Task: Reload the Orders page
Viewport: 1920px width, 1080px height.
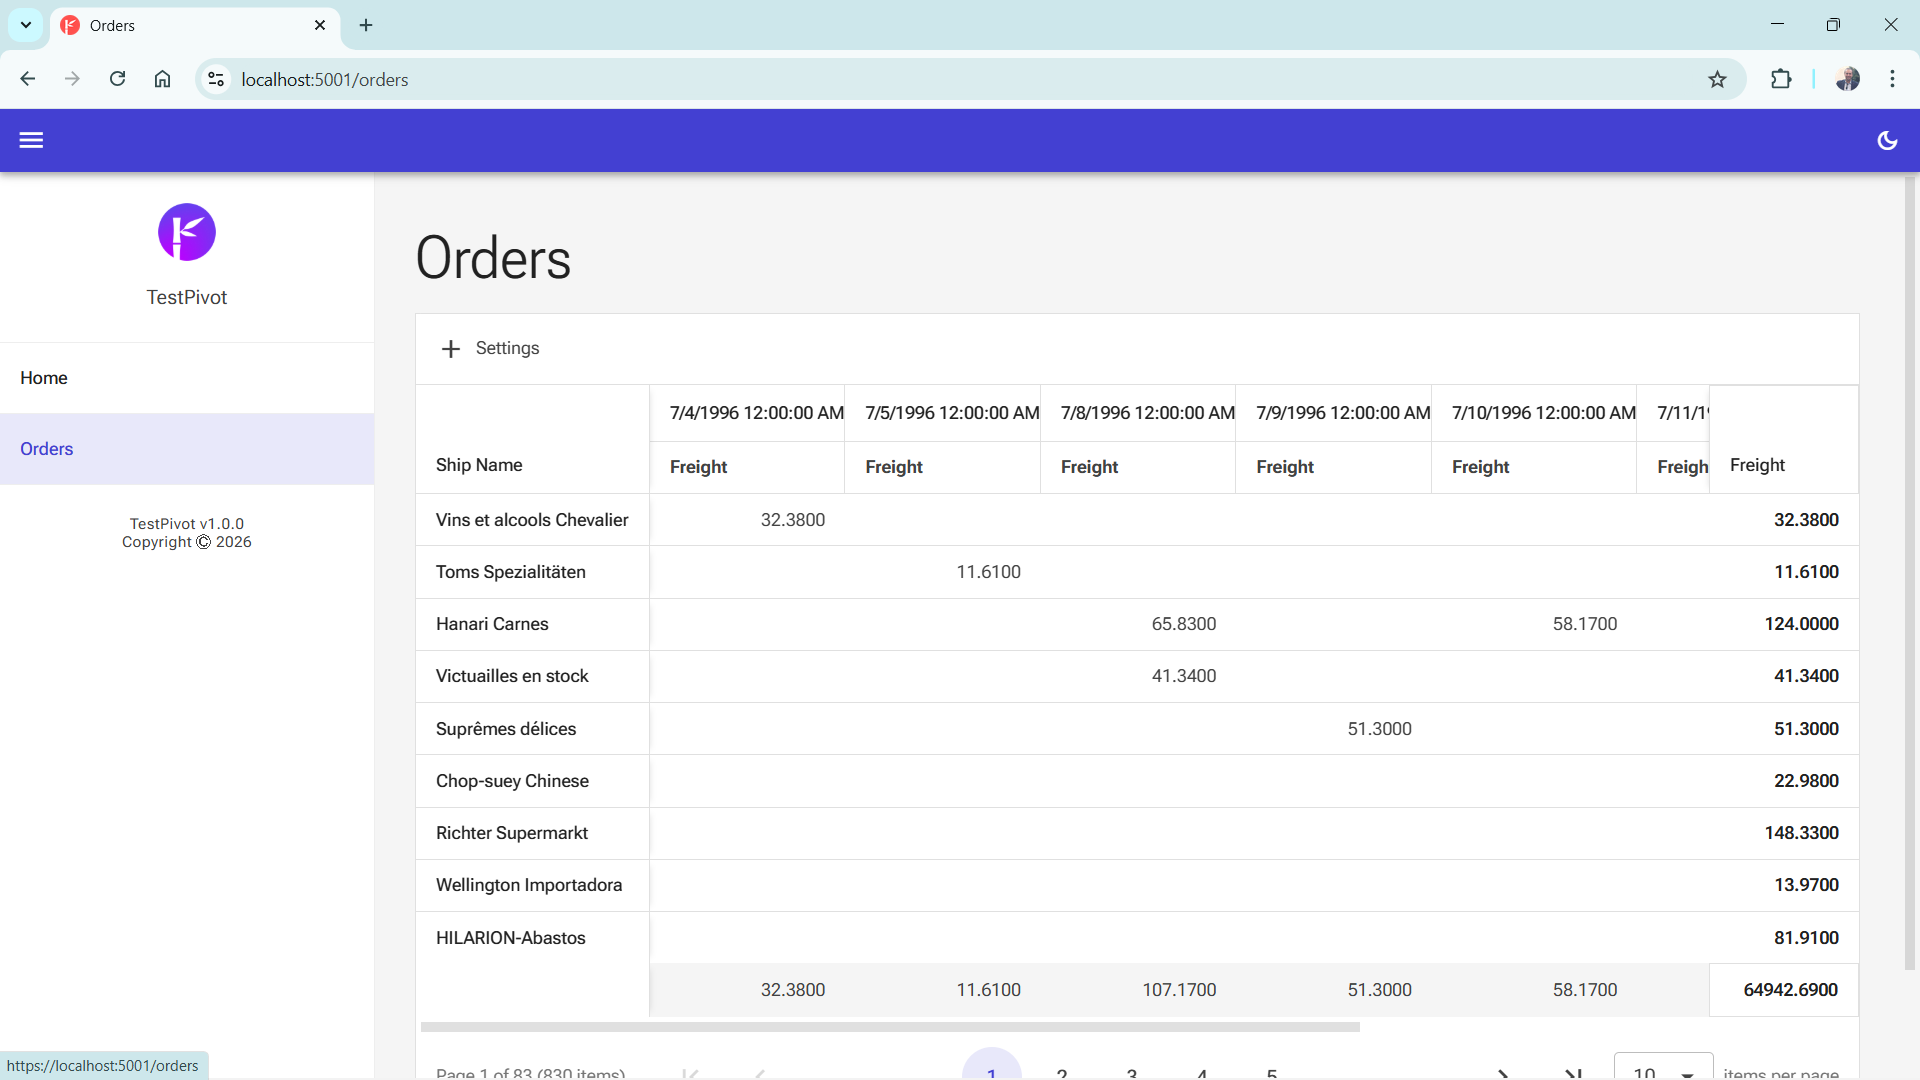Action: coord(117,79)
